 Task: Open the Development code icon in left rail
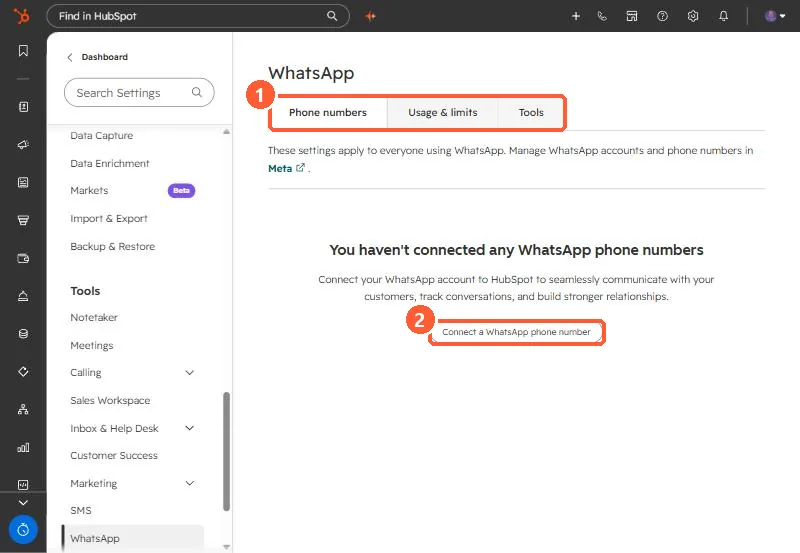[x=23, y=485]
